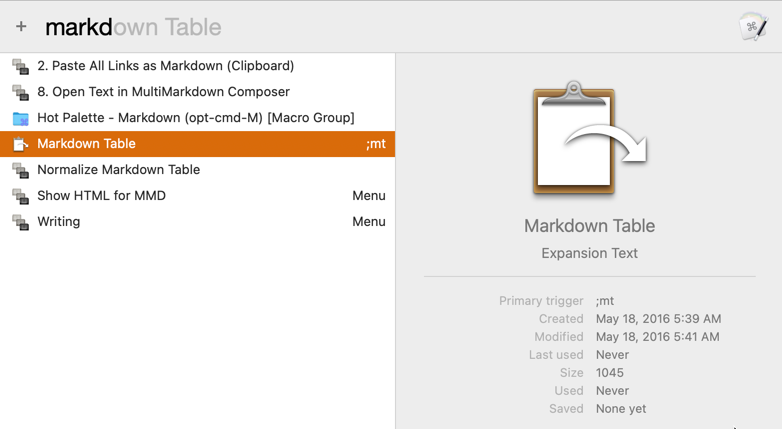Select 'Normalize Markdown Table' result
The width and height of the screenshot is (782, 429).
pos(197,170)
